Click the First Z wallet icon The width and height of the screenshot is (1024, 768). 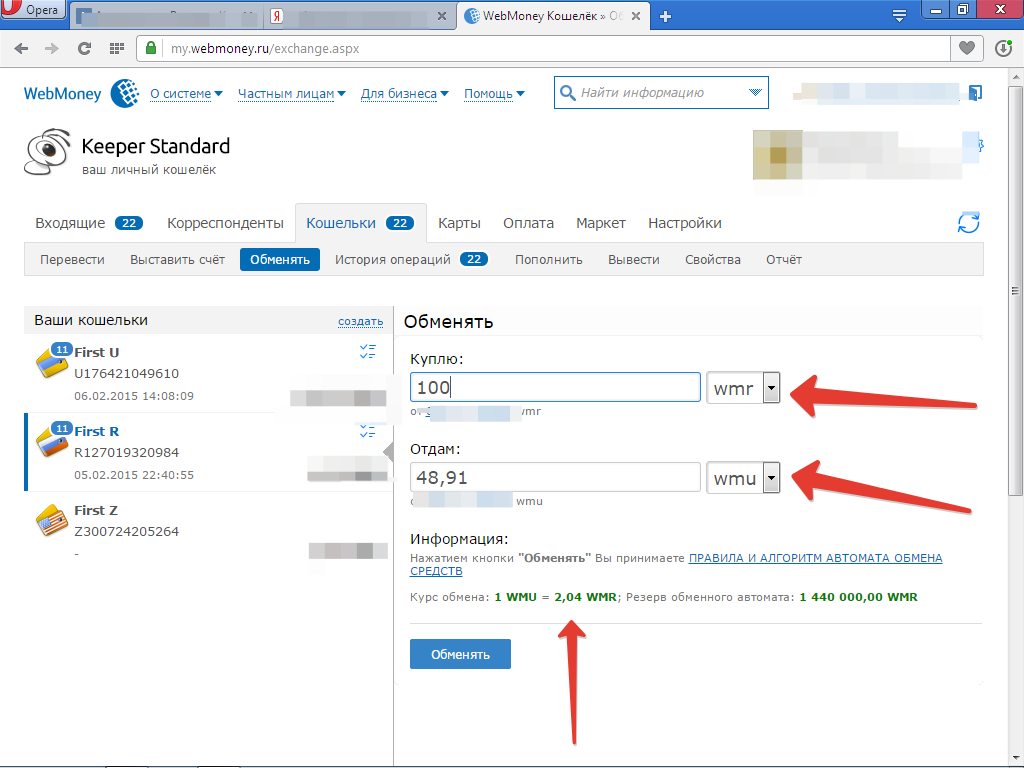pos(52,520)
